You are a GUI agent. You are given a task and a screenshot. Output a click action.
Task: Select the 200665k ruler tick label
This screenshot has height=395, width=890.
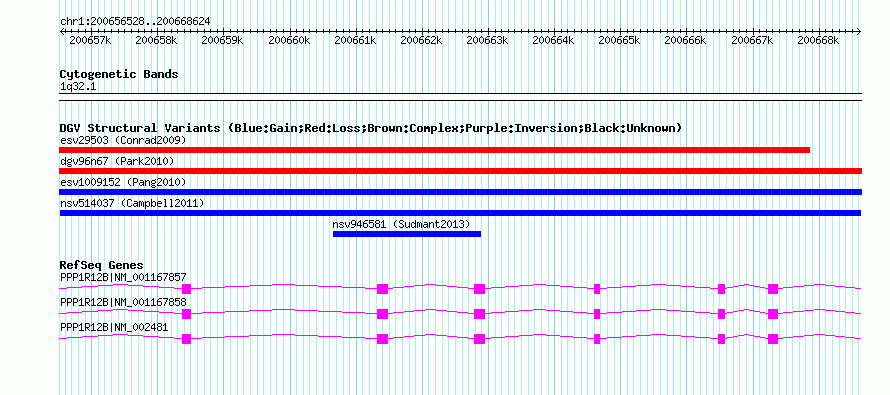pyautogui.click(x=619, y=40)
